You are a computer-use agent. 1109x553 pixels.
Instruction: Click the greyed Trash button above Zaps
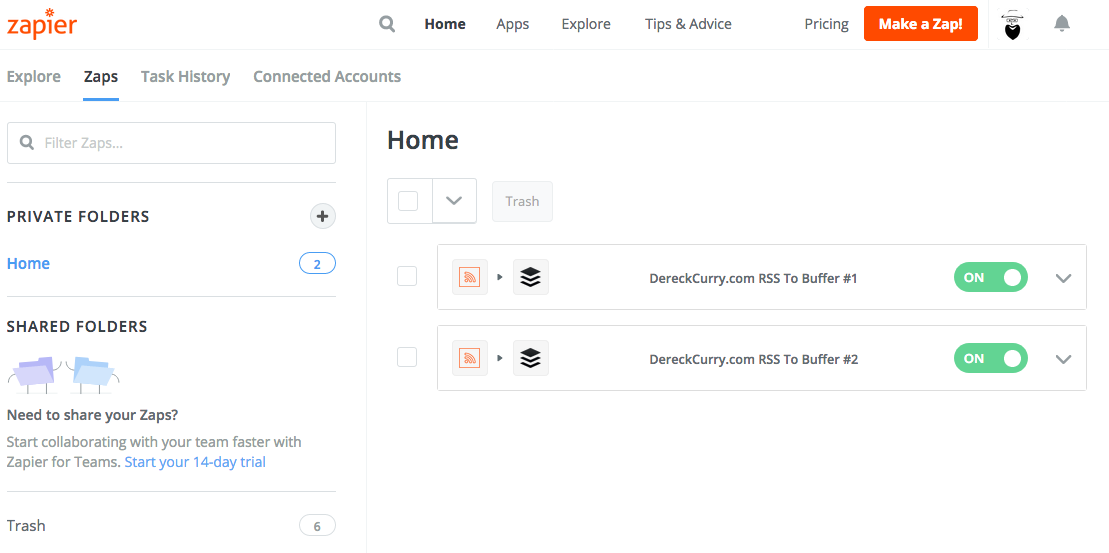click(523, 202)
